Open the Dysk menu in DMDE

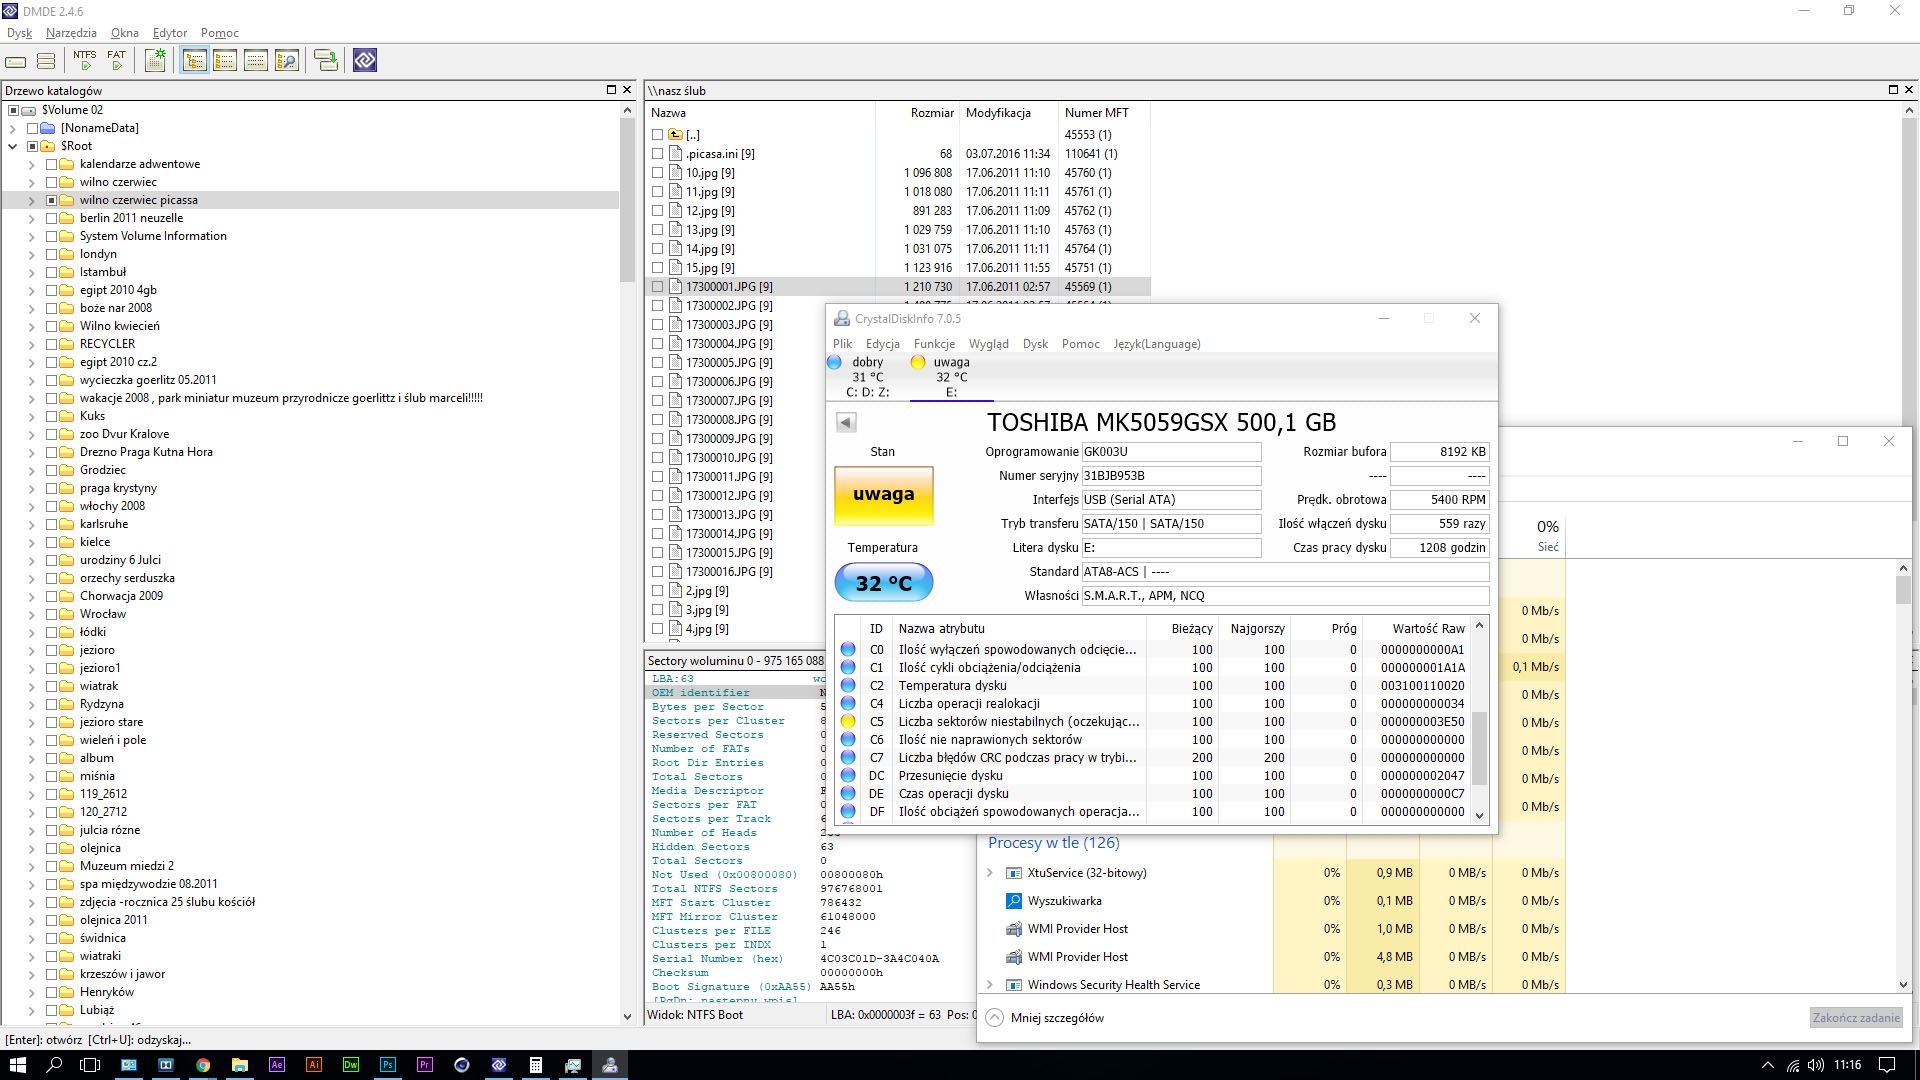[x=19, y=33]
